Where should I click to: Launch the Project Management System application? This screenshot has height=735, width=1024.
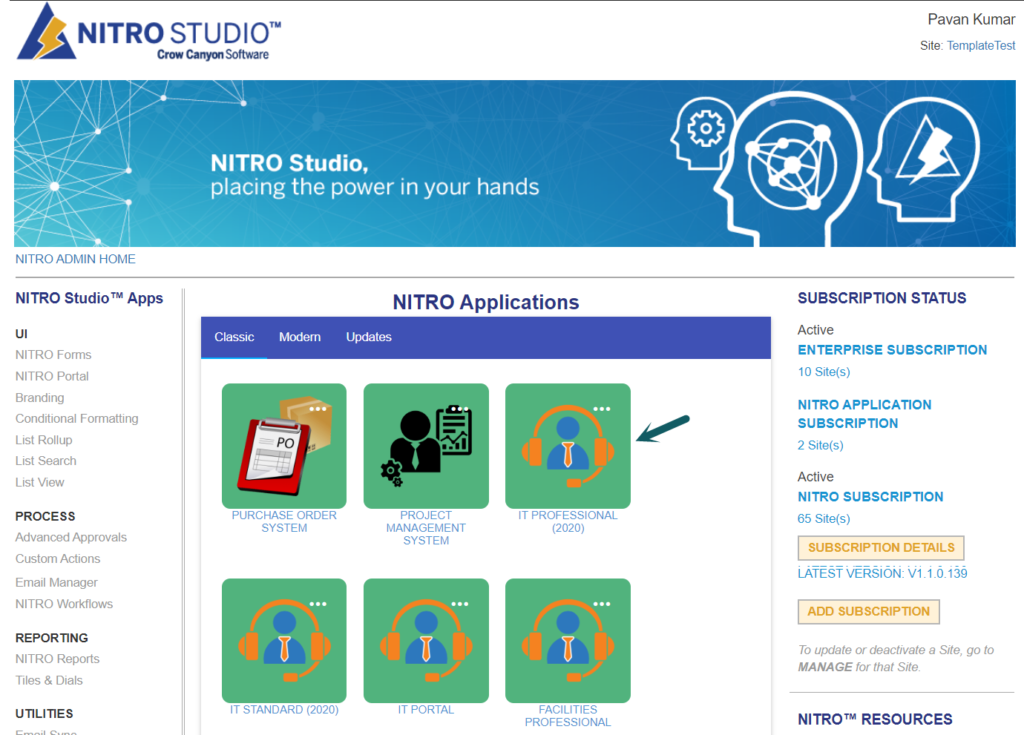425,446
